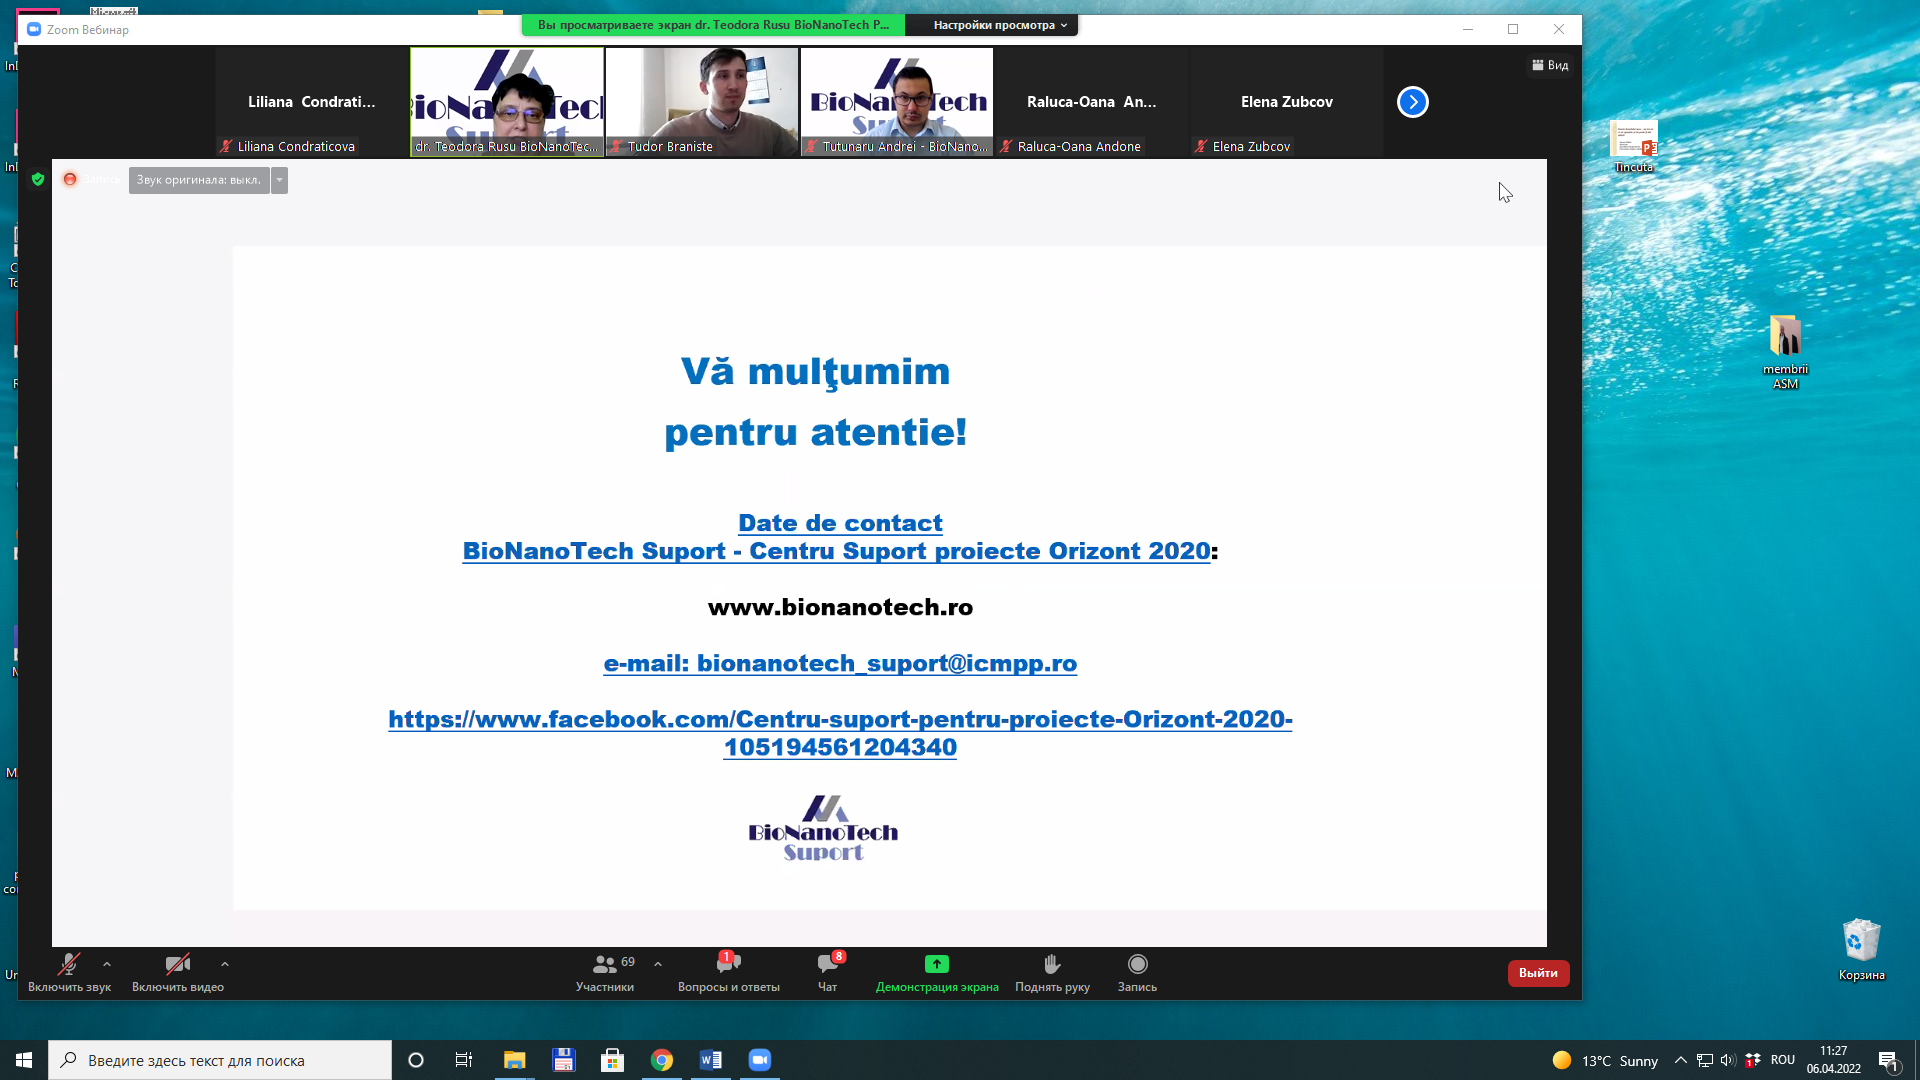Toggle Звук оригинала: выкл. button
Screen dimensions: 1920x1080
[x=199, y=180]
